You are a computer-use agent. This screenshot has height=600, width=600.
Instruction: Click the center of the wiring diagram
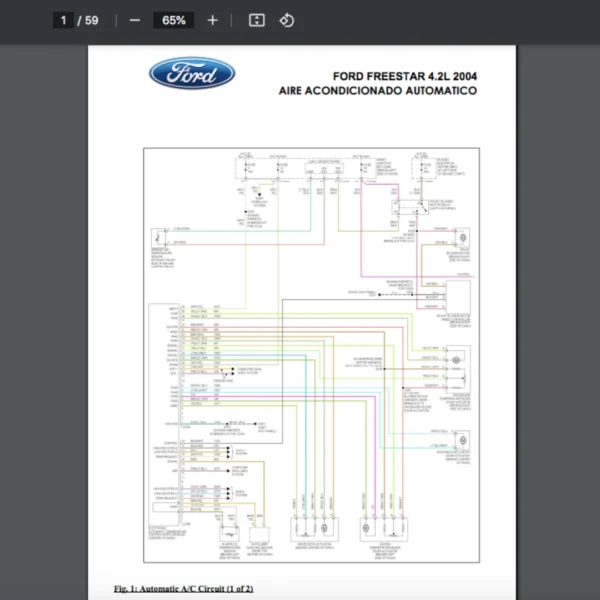tap(309, 360)
